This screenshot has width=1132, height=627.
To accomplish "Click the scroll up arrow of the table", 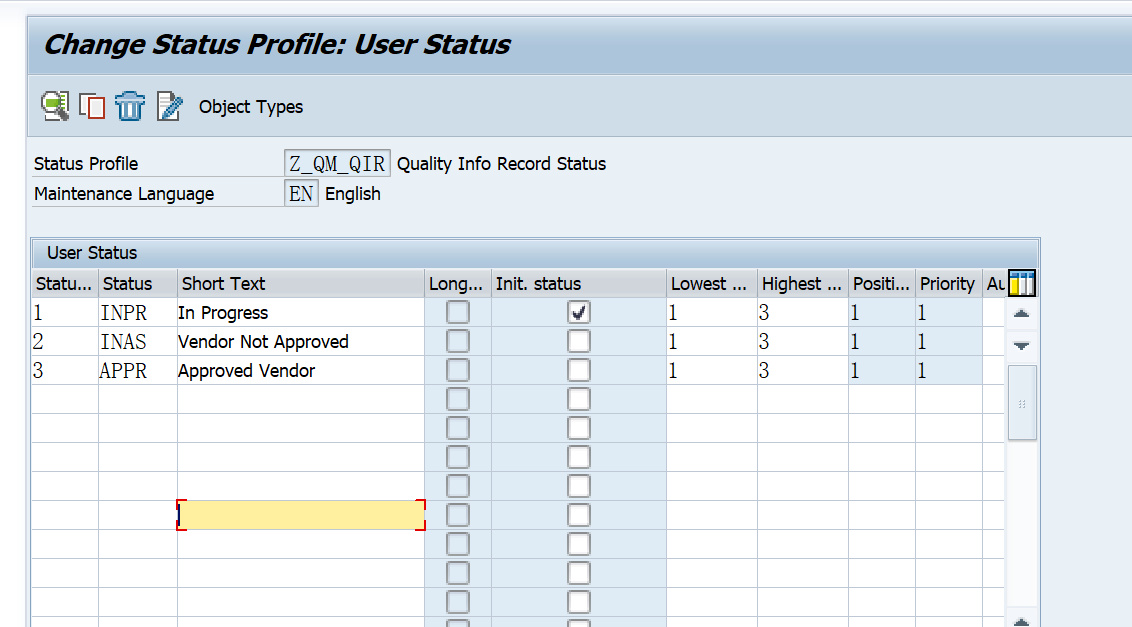I will pyautogui.click(x=1021, y=314).
